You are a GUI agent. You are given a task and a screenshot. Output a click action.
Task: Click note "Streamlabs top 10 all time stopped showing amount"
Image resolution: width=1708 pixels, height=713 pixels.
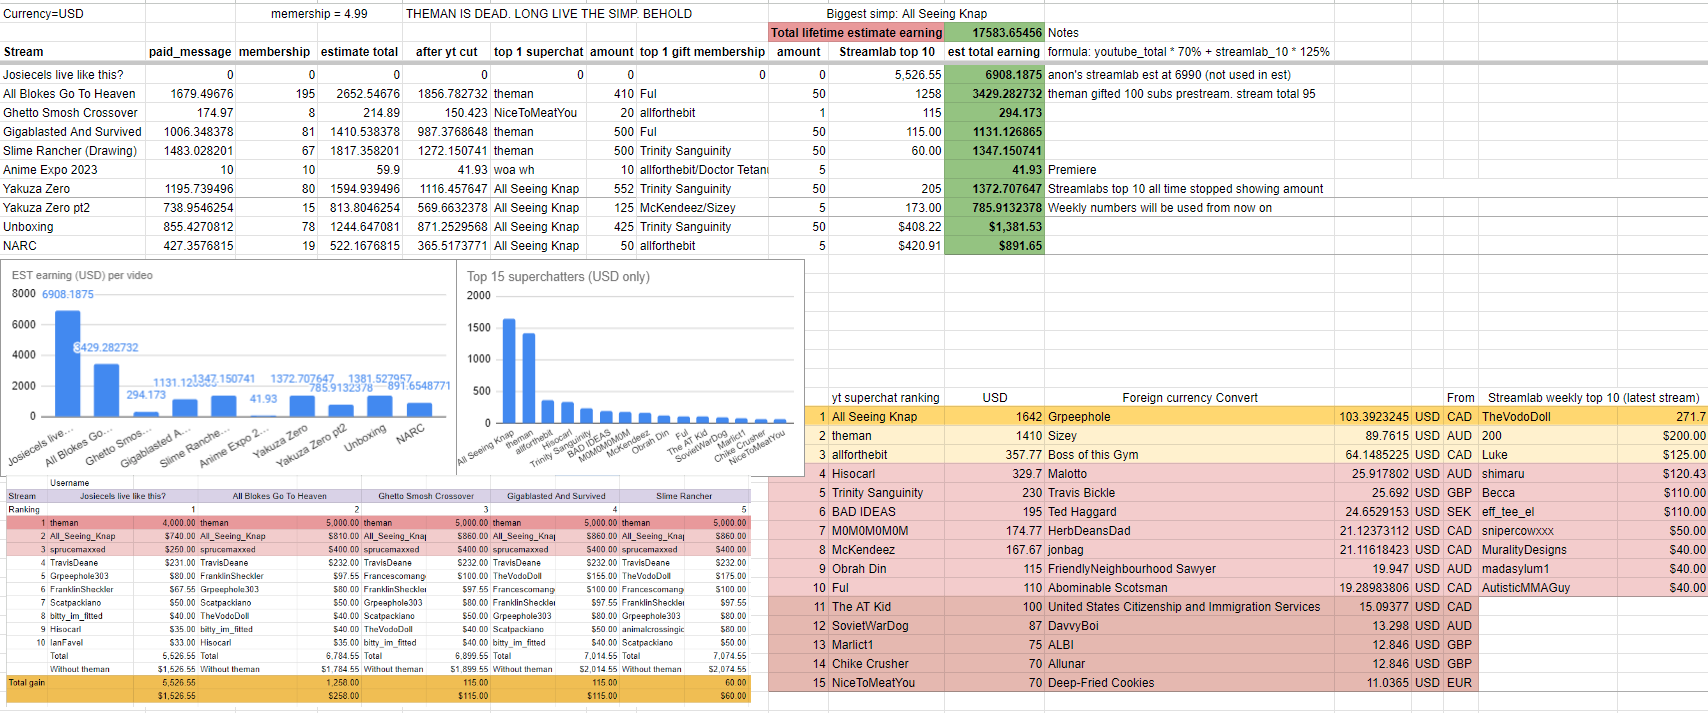coord(1185,189)
